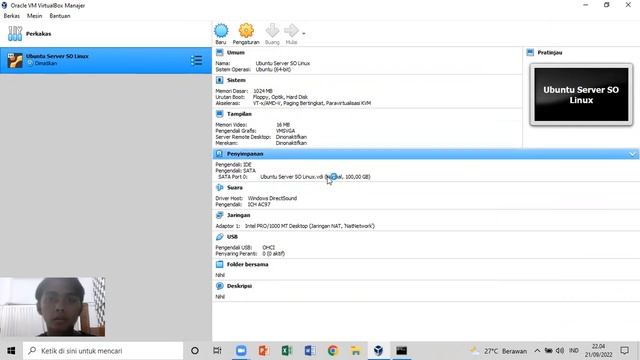Image resolution: width=640 pixels, height=360 pixels.
Task: Click the volume speaker tray icon
Action: (560, 351)
